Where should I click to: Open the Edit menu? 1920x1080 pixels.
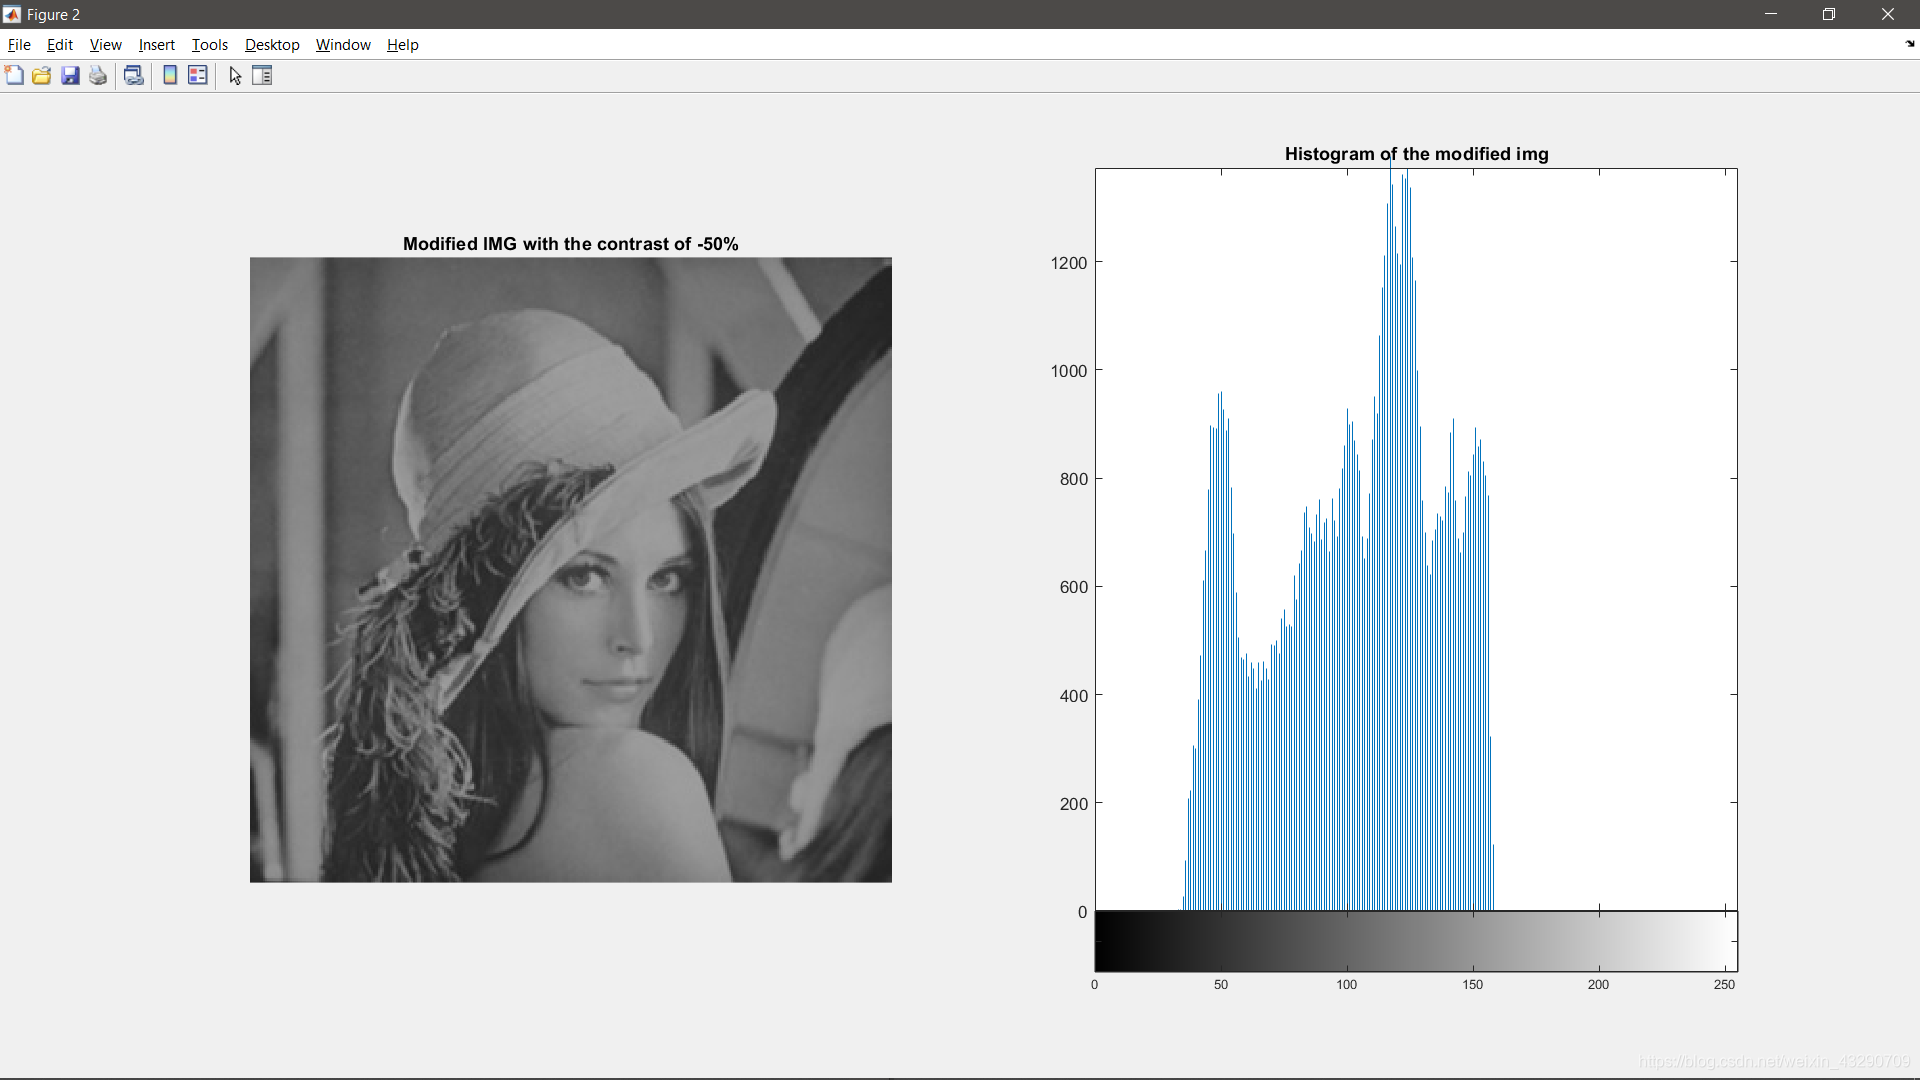click(x=59, y=45)
